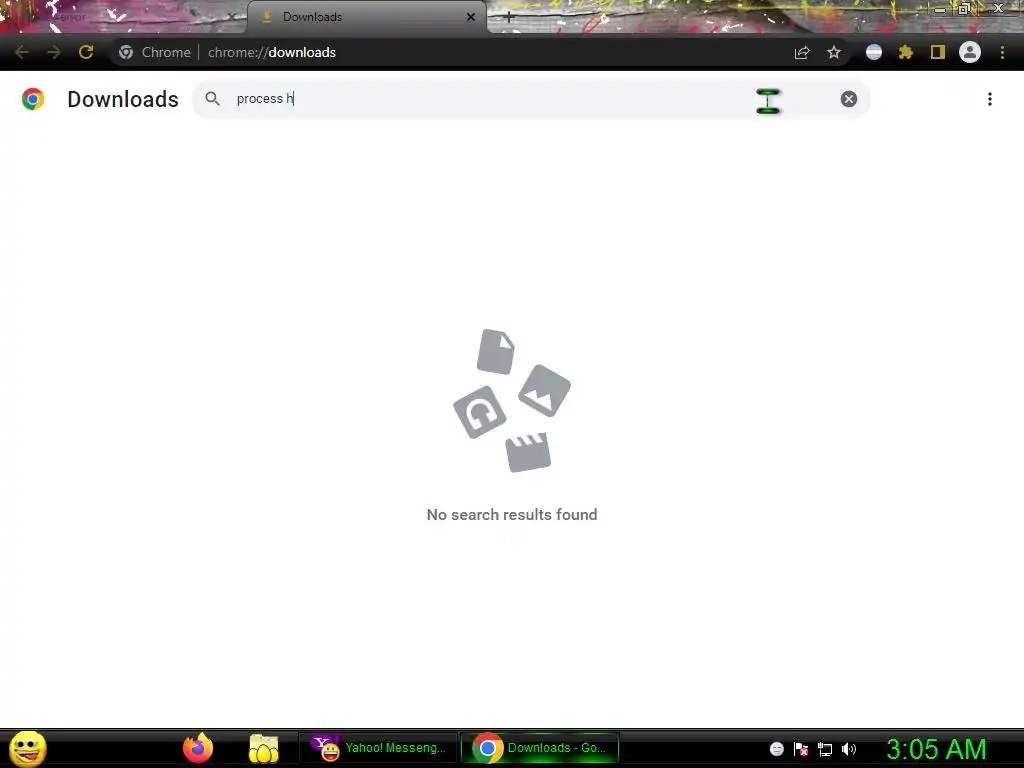Open the volume speaker tray icon

849,749
